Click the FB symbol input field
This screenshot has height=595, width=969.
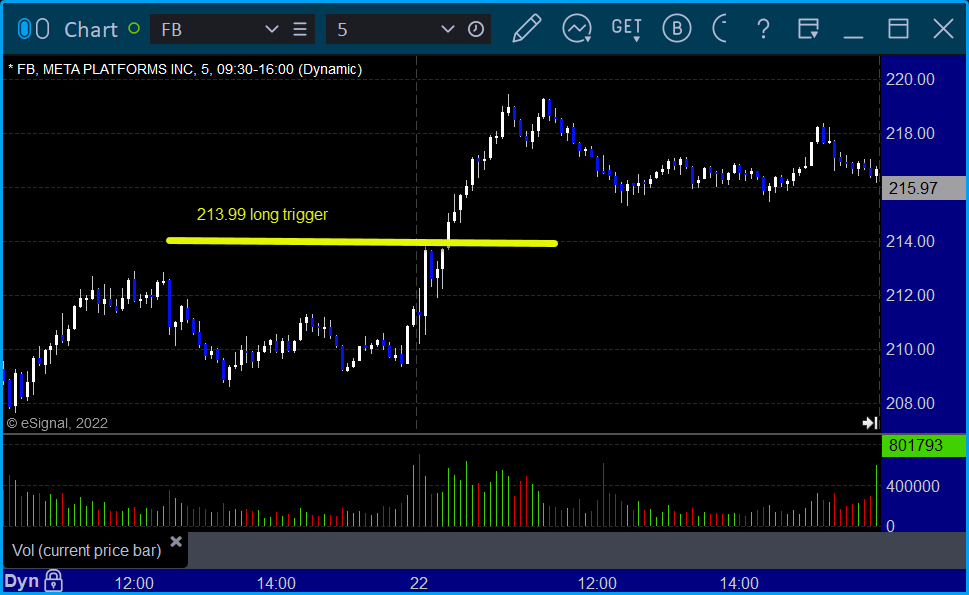[x=232, y=29]
